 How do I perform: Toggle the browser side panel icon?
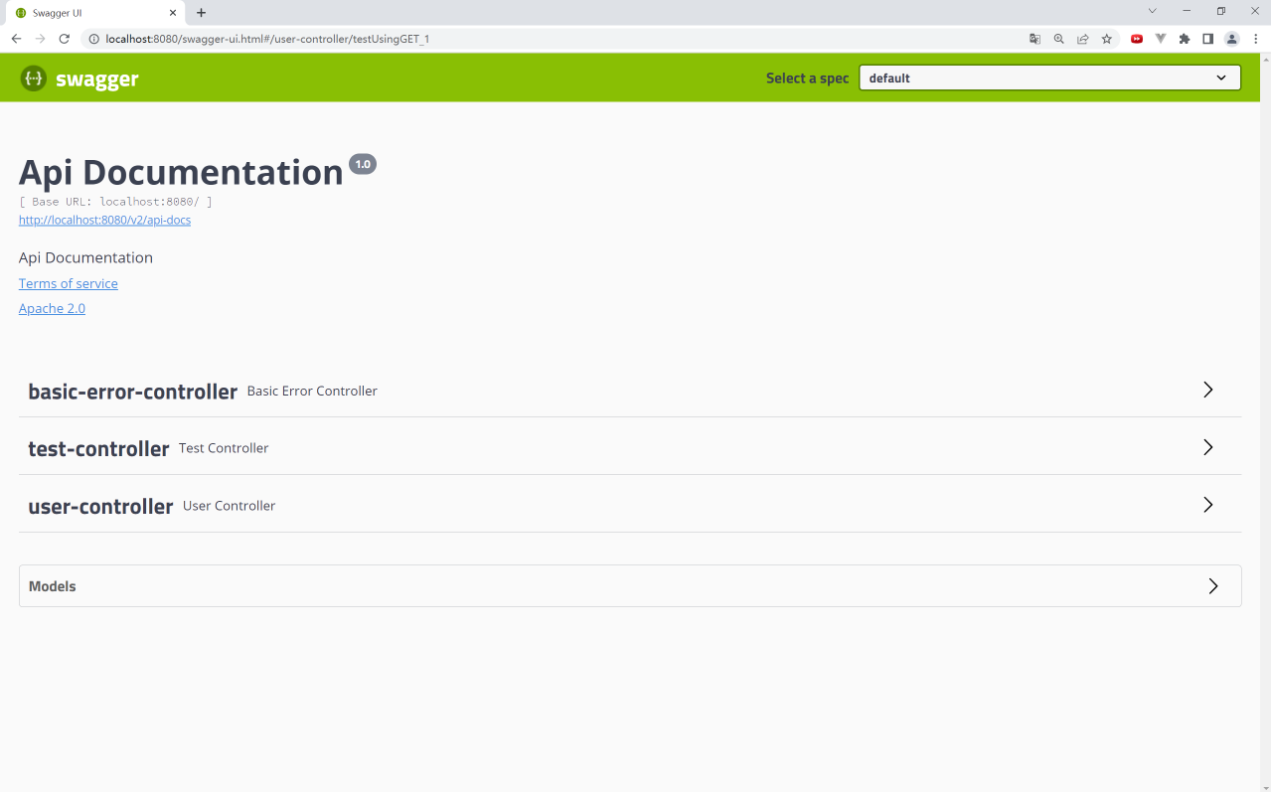pyautogui.click(x=1208, y=39)
